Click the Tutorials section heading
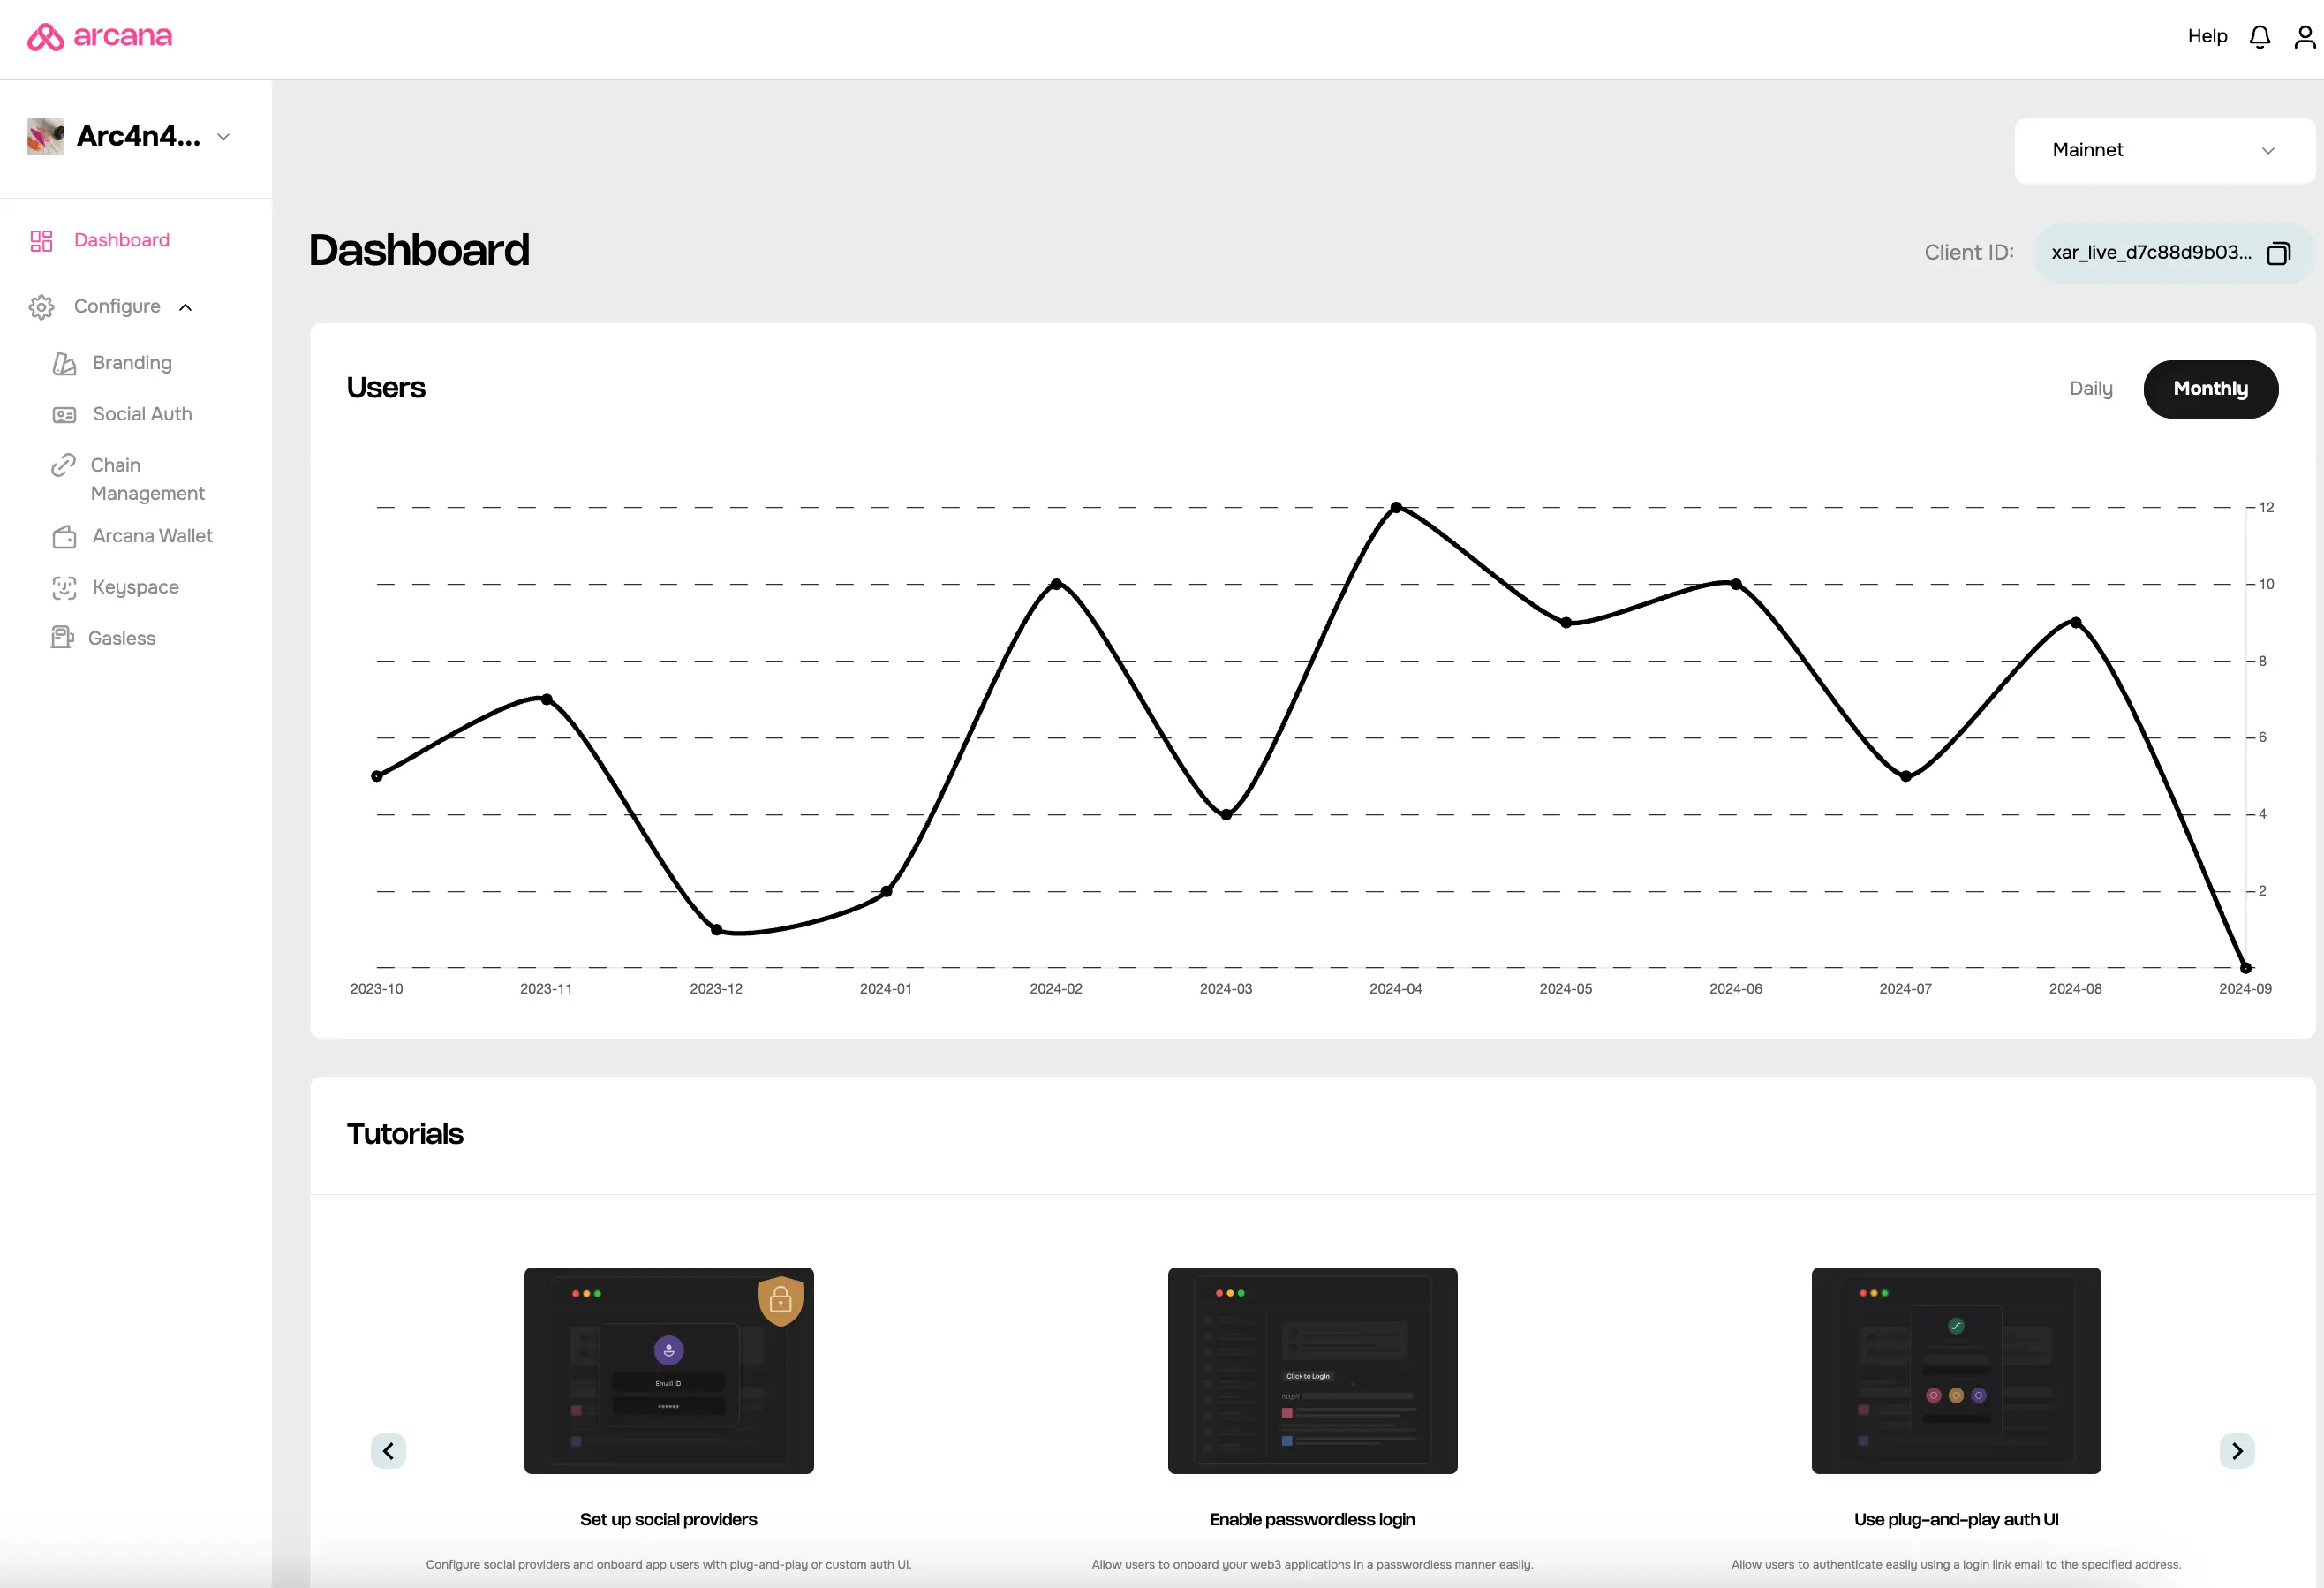This screenshot has height=1588, width=2324. 405,1134
